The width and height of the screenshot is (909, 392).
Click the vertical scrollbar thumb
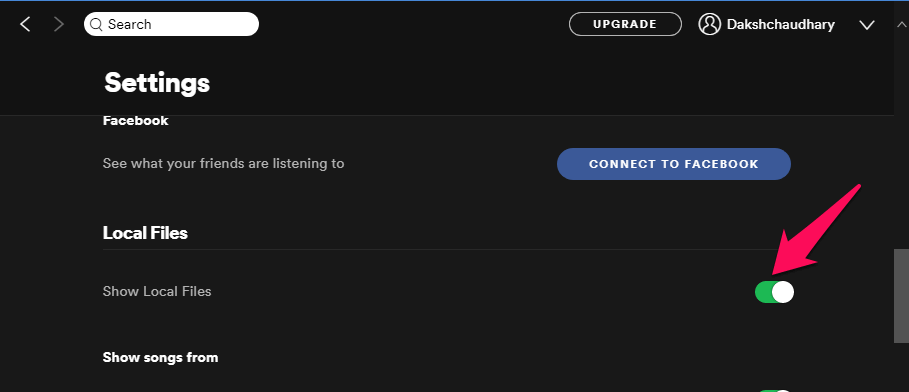(x=901, y=296)
